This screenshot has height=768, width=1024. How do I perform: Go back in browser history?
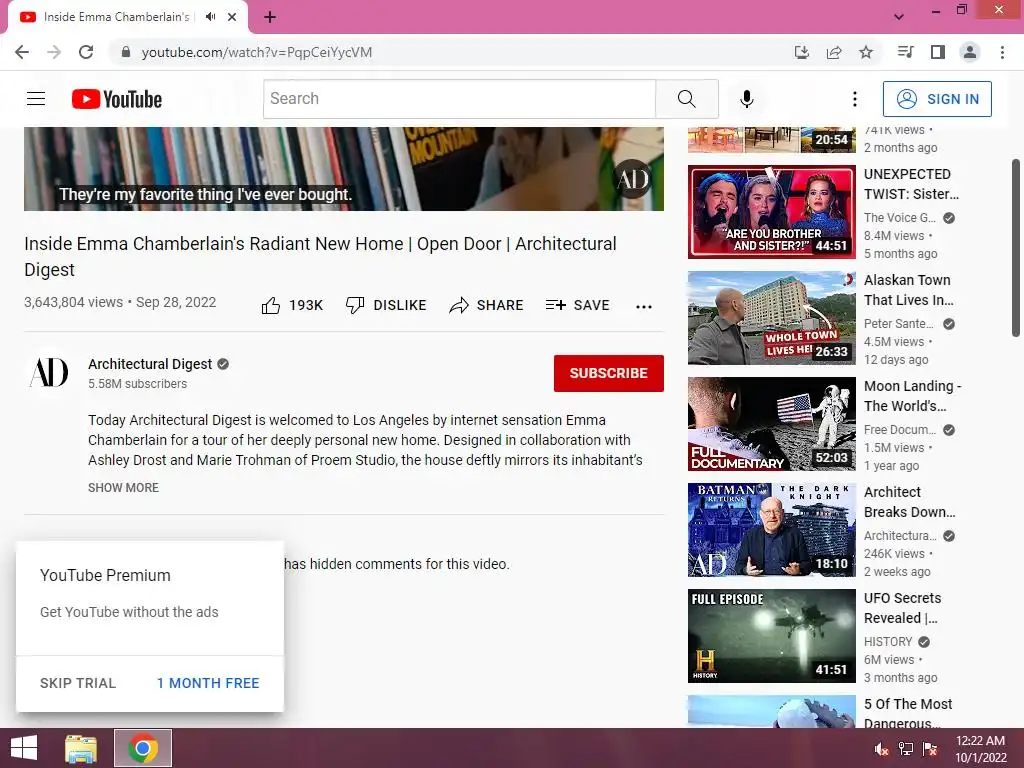click(22, 52)
